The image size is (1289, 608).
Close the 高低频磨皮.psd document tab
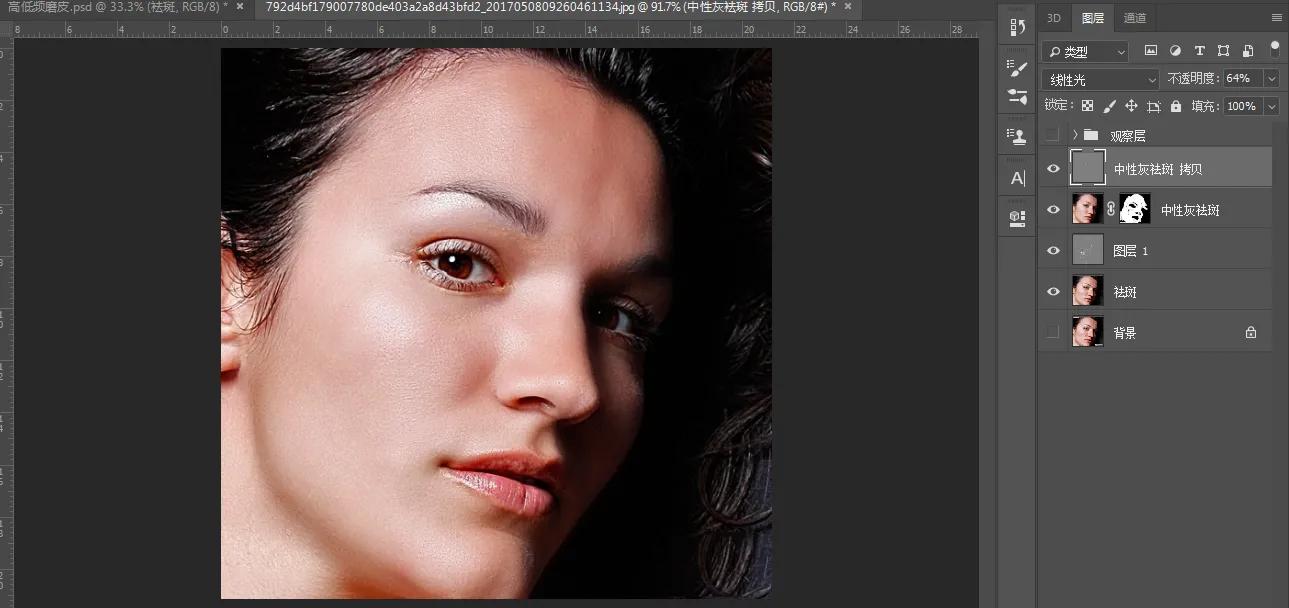pos(240,7)
